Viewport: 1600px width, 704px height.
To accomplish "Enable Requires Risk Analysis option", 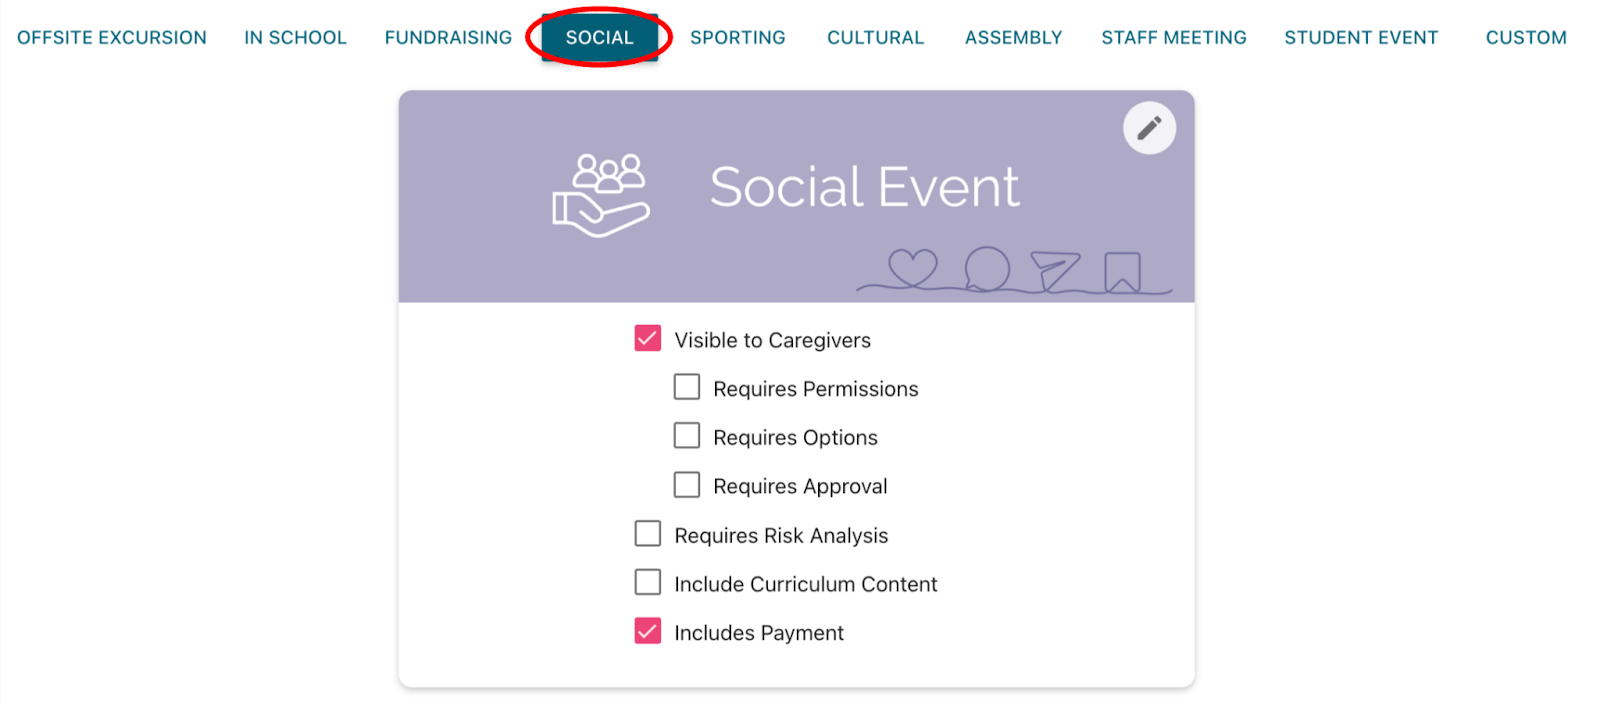I will (x=648, y=534).
